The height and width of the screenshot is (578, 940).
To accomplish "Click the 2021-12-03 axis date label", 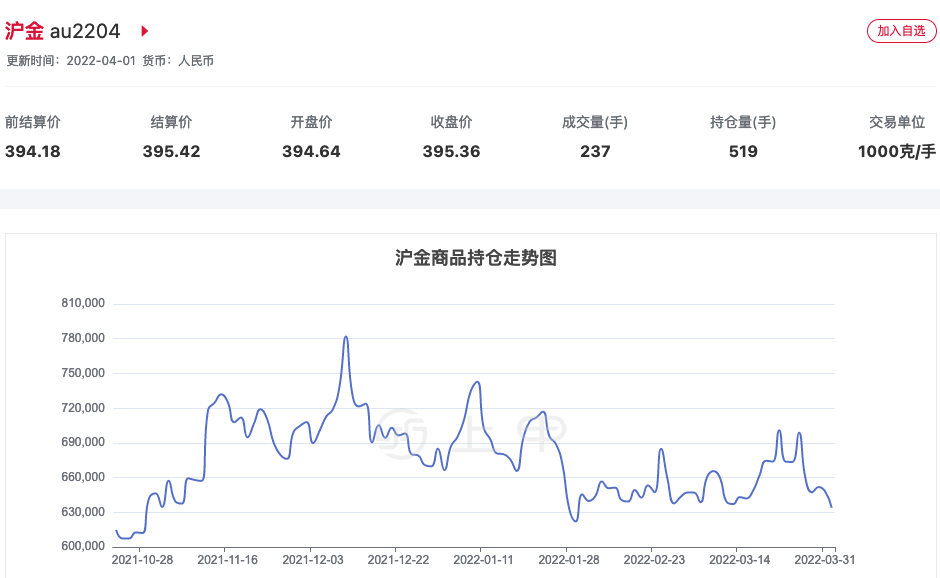I will coord(312,561).
